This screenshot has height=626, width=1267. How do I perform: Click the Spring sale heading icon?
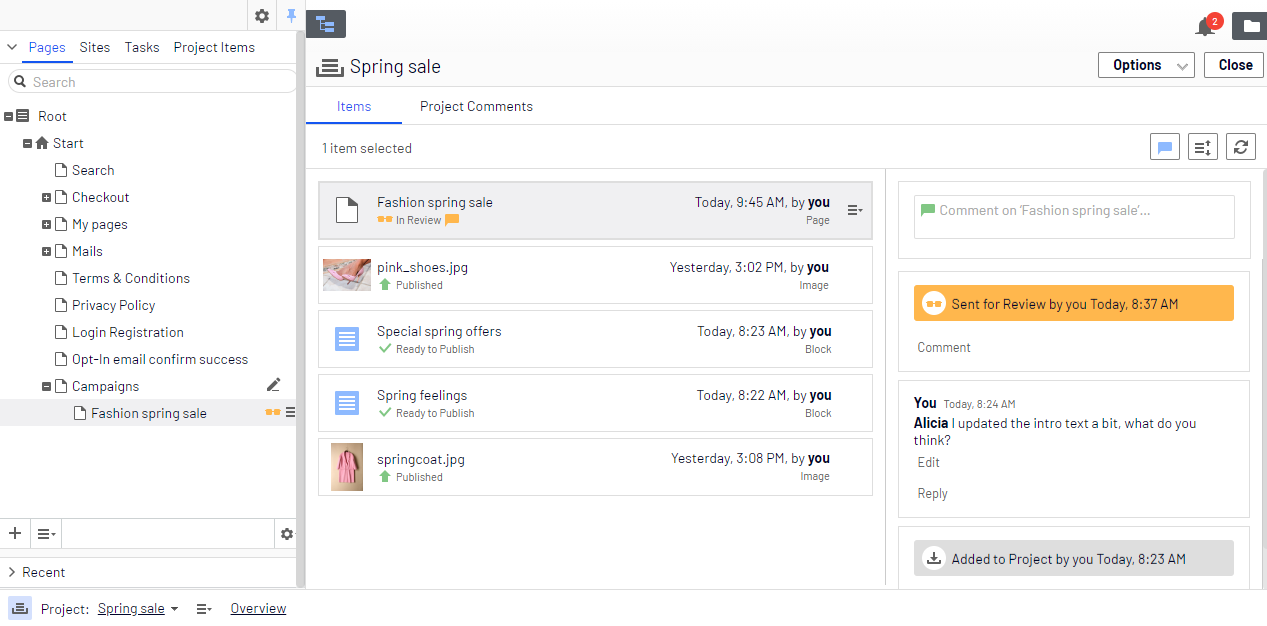(x=329, y=67)
